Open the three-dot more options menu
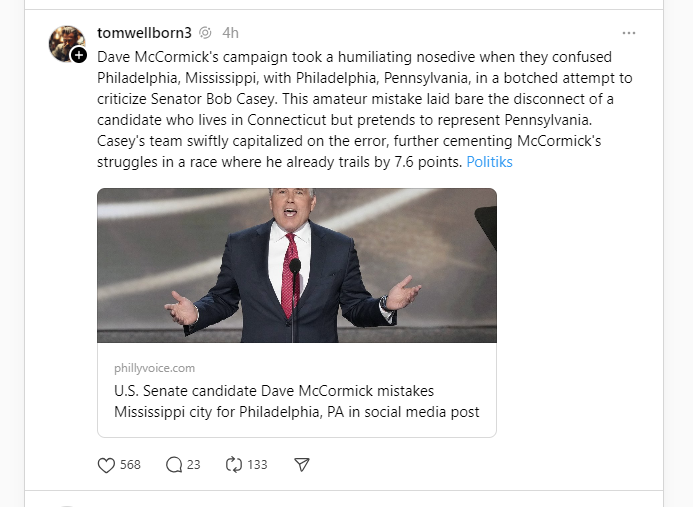The height and width of the screenshot is (507, 693). [x=628, y=33]
